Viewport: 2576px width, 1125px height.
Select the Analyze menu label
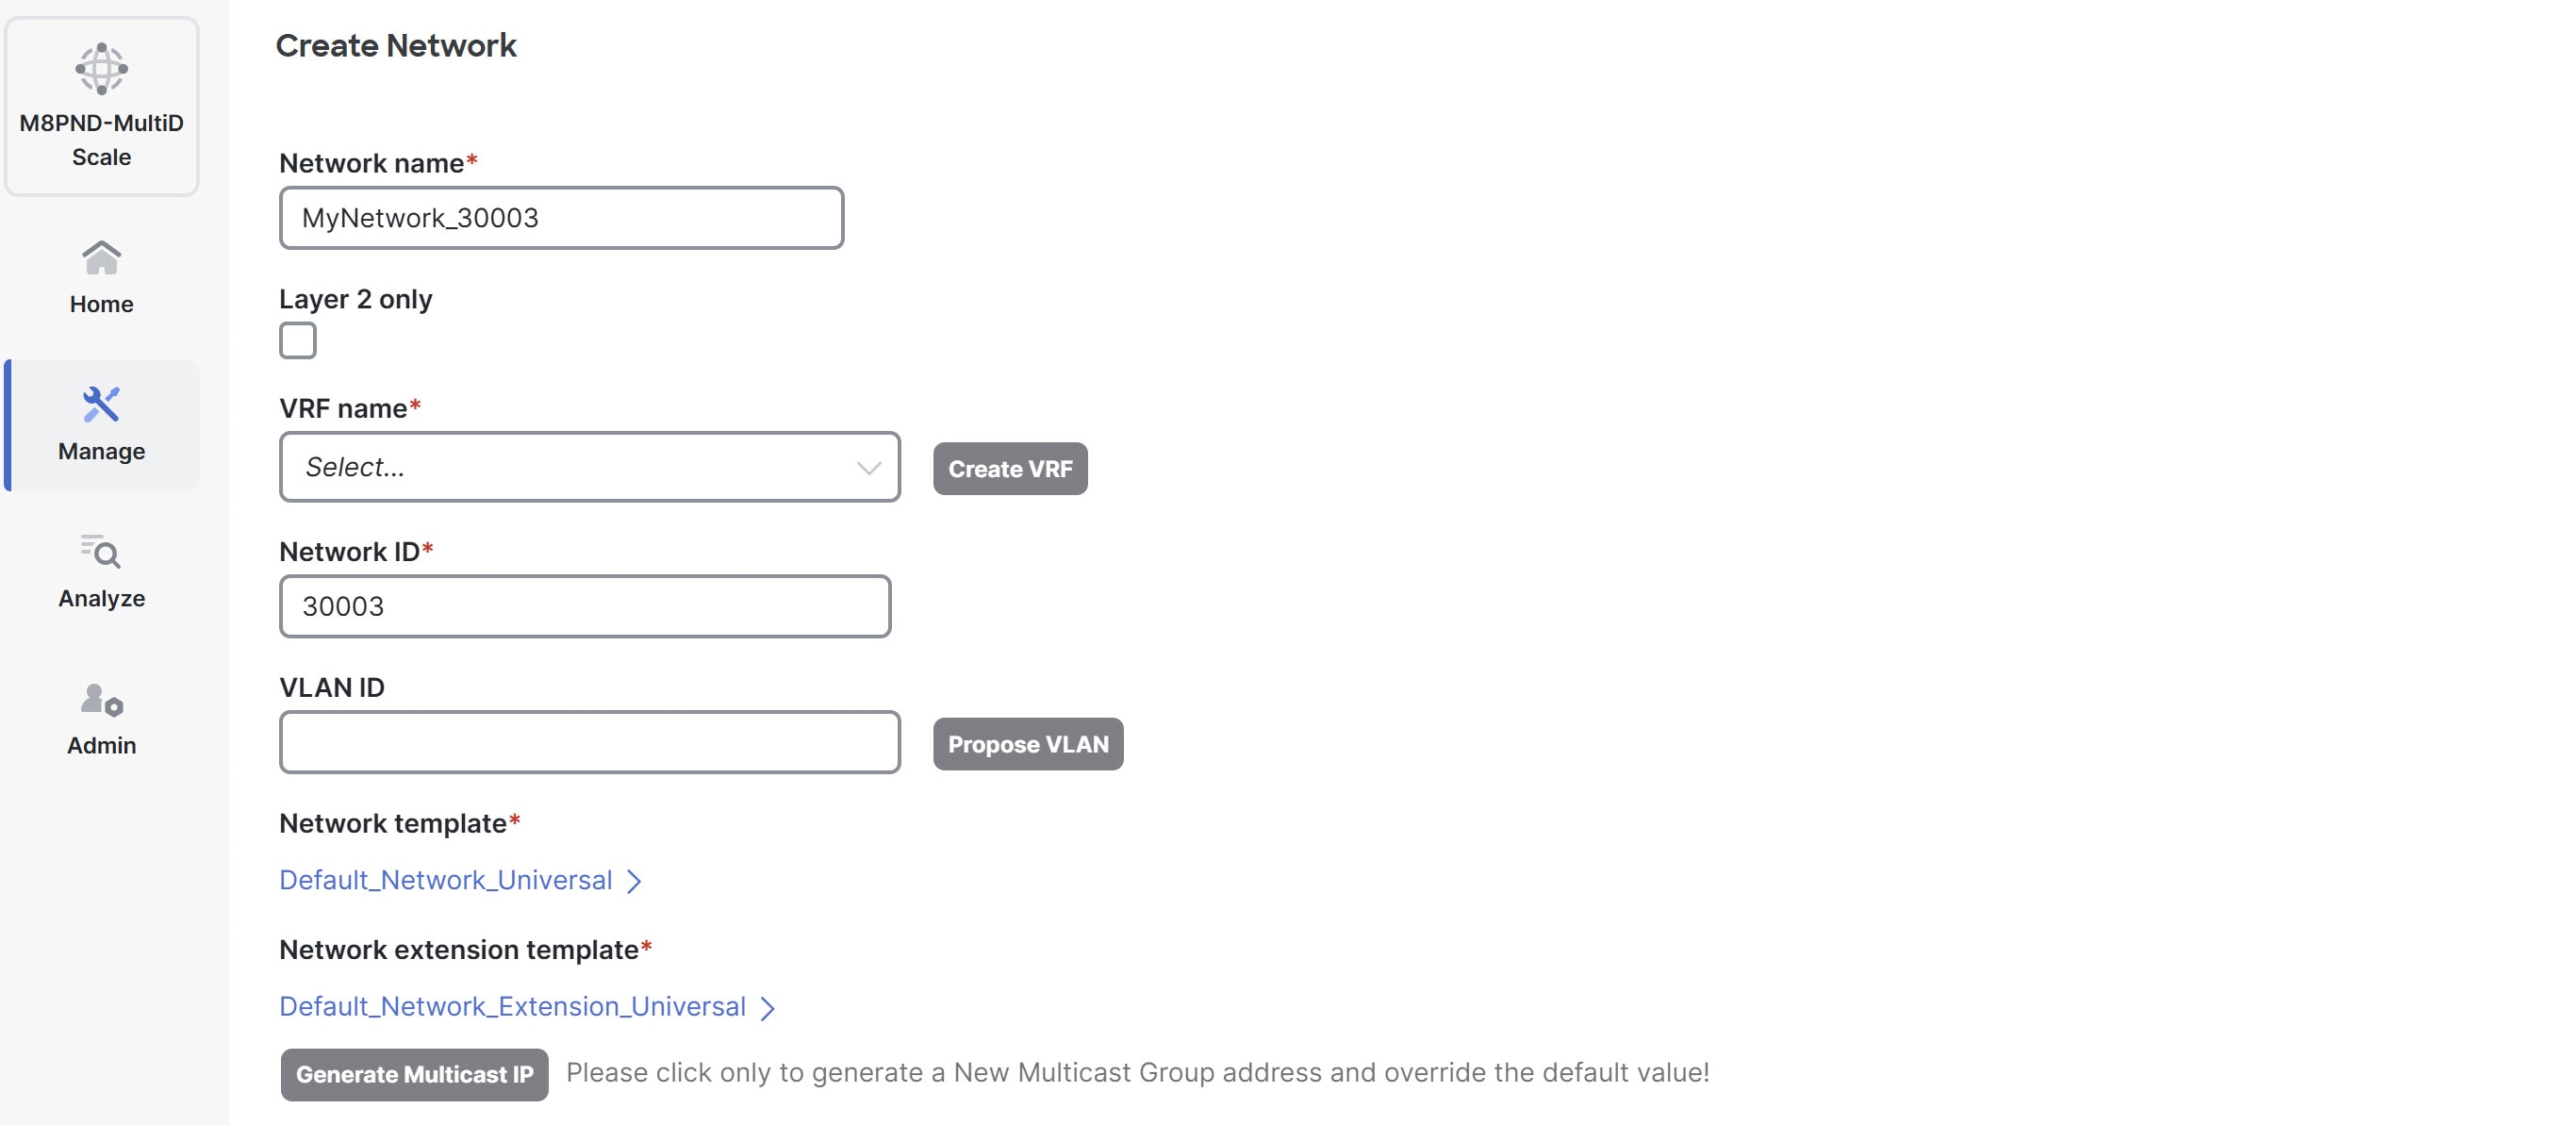click(101, 598)
